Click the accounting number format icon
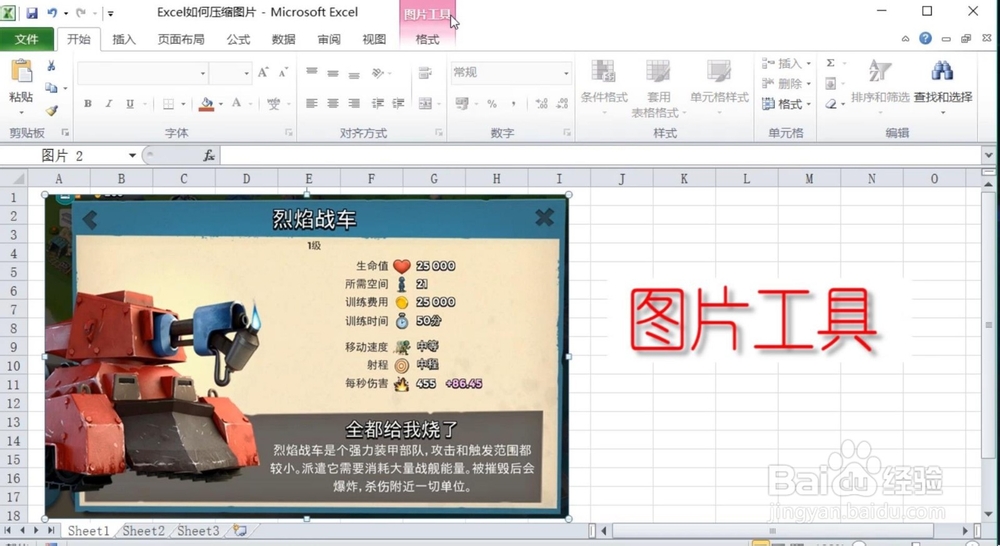This screenshot has width=1000, height=546. pyautogui.click(x=462, y=103)
